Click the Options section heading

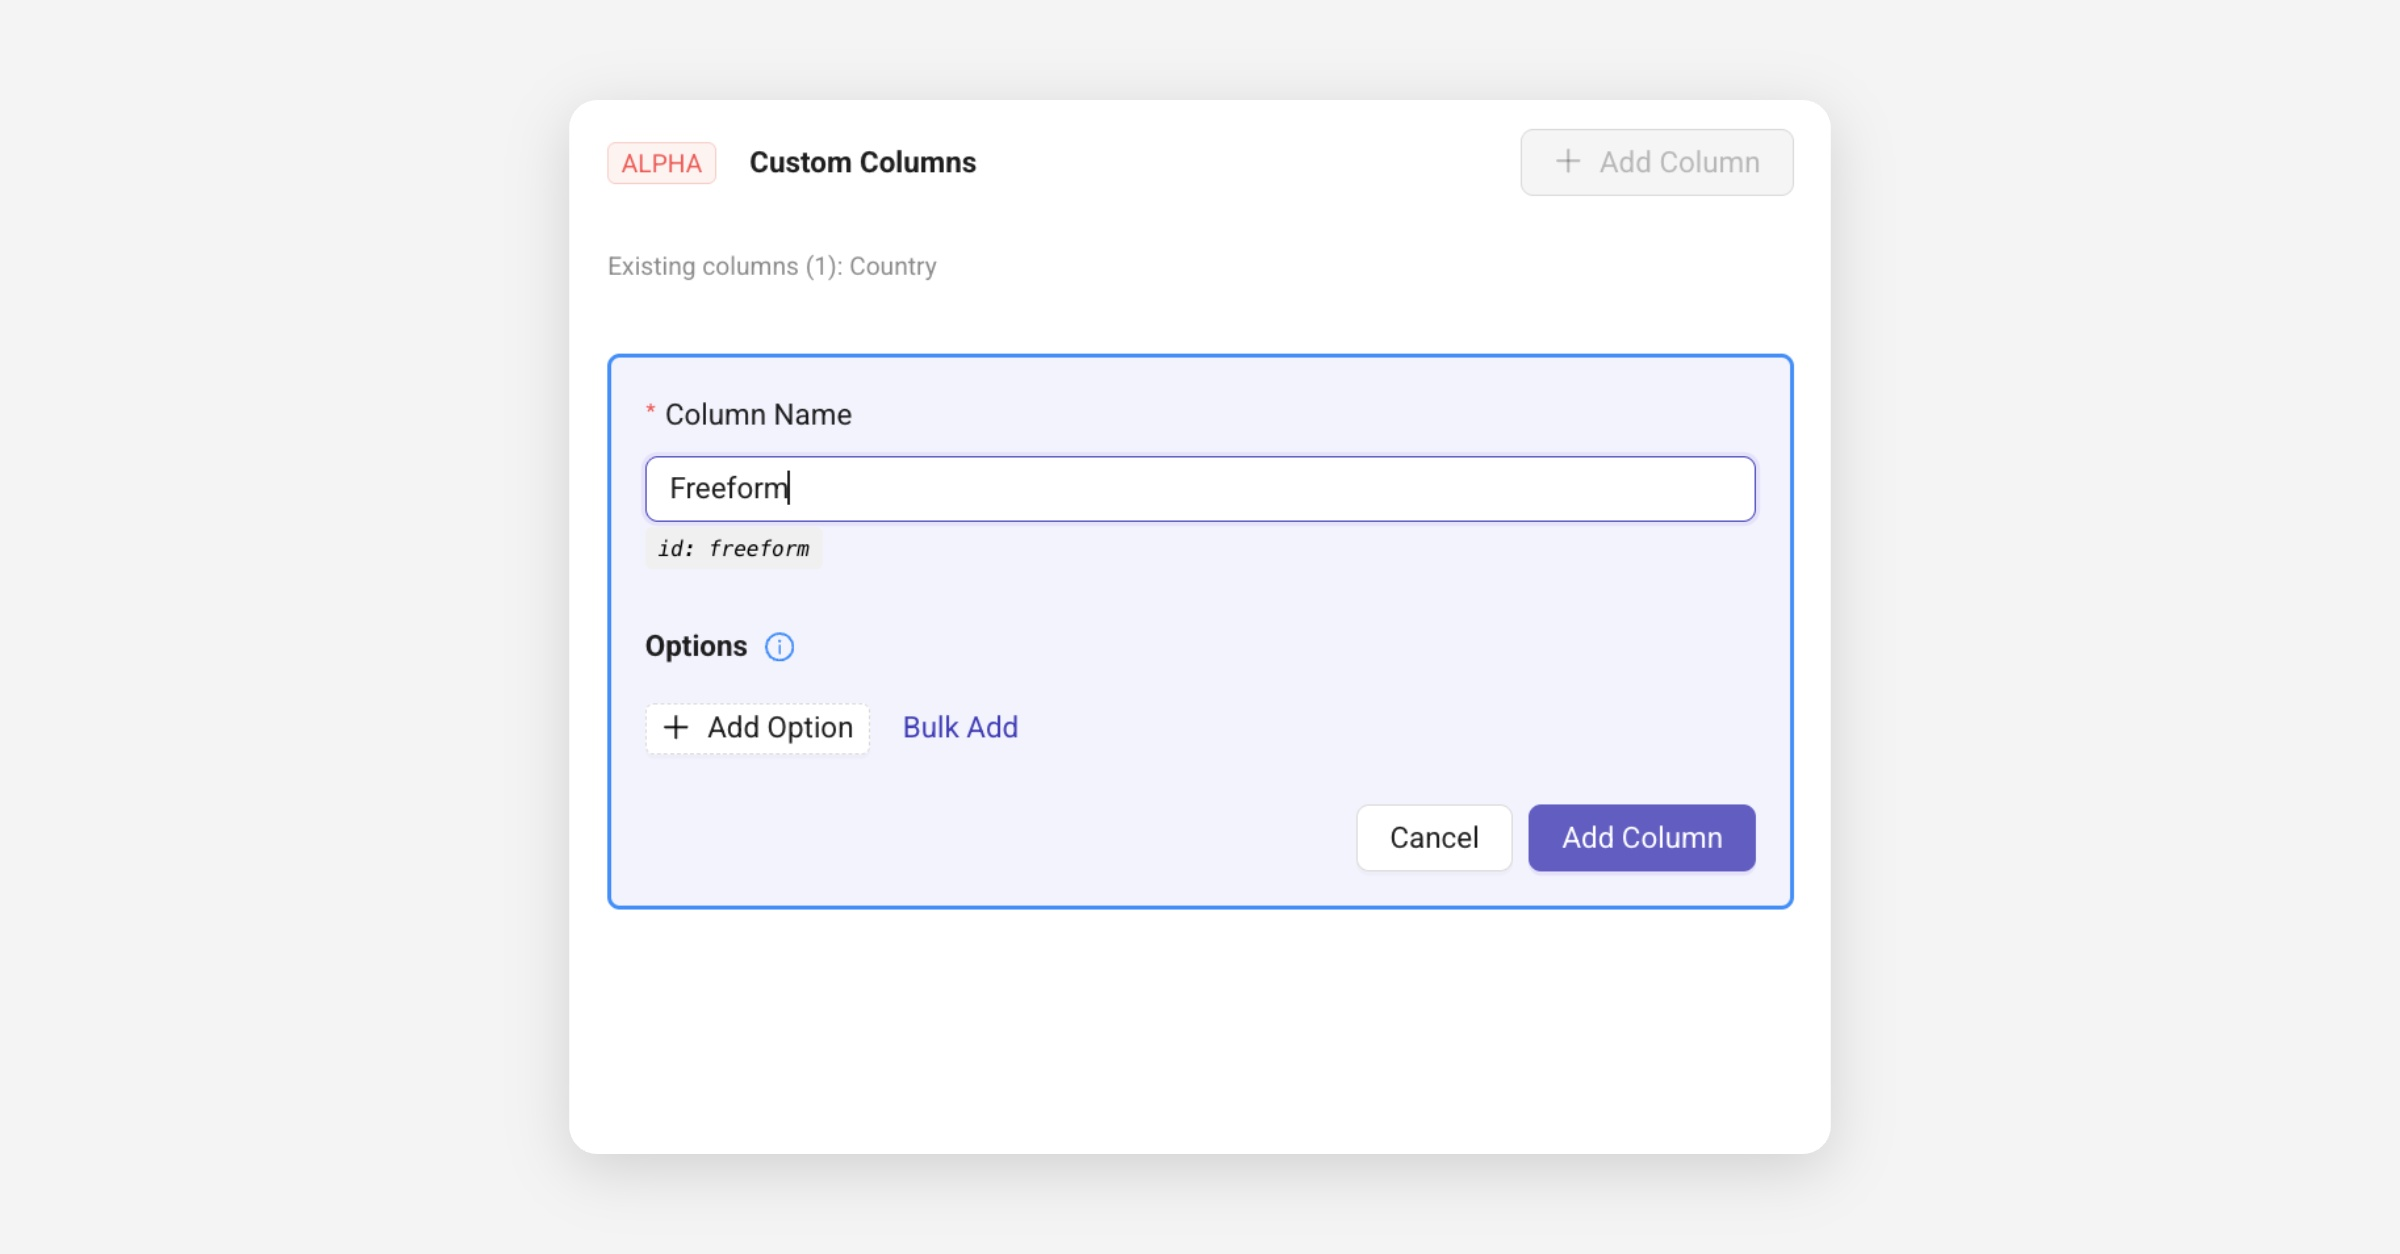[x=696, y=646]
